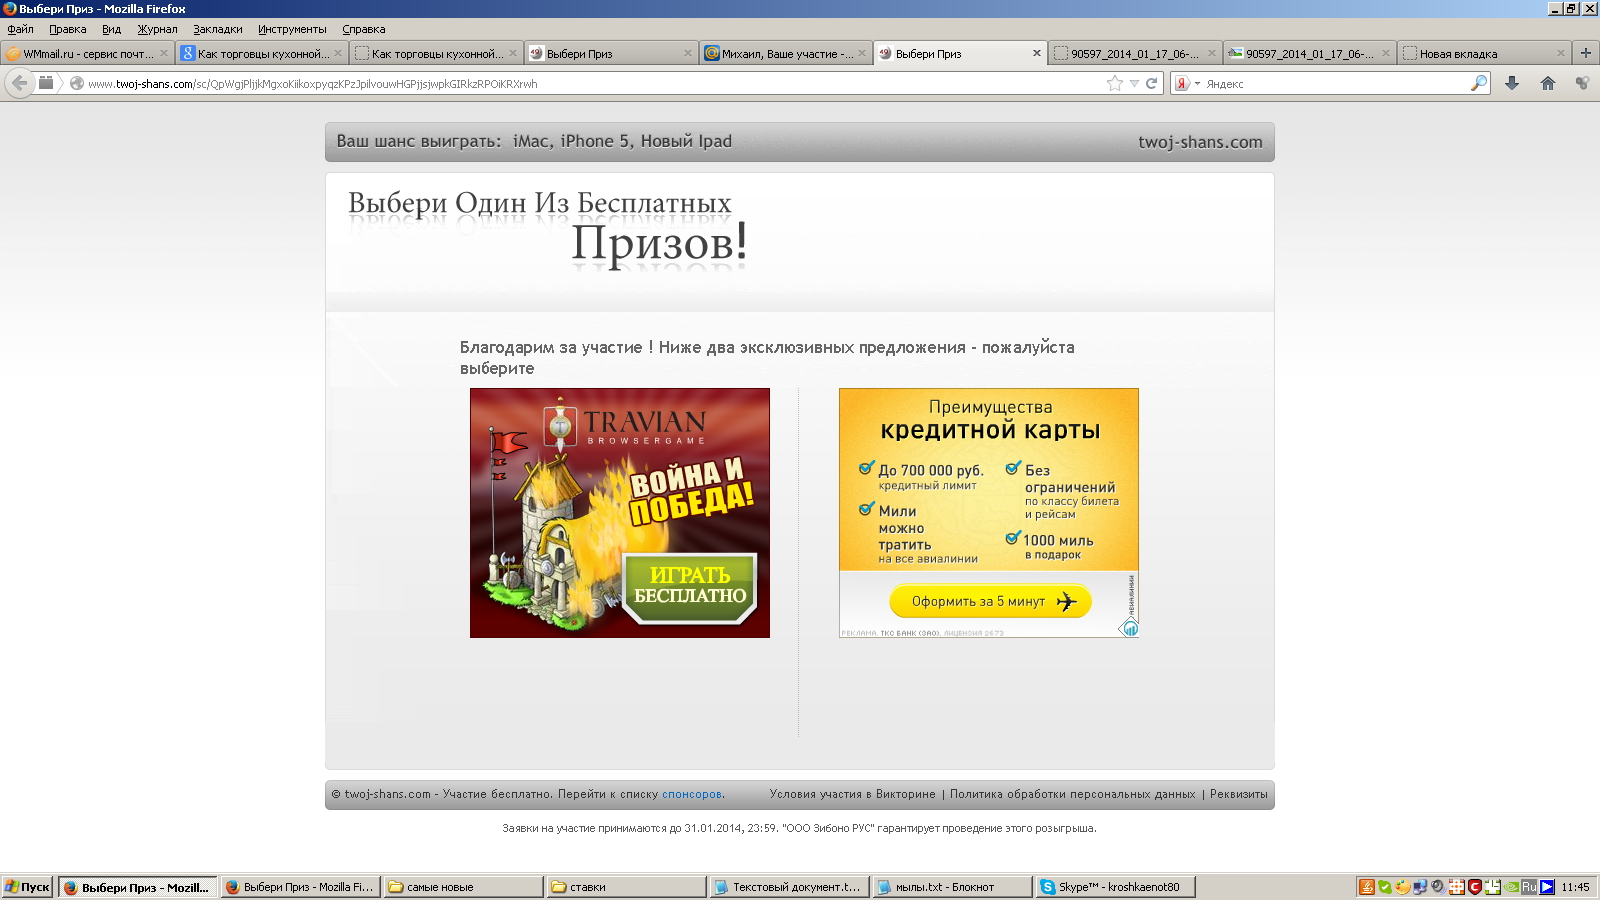Open 'мылы.txt - Блокнот' taskbar item
Image resolution: width=1600 pixels, height=900 pixels.
952,887
